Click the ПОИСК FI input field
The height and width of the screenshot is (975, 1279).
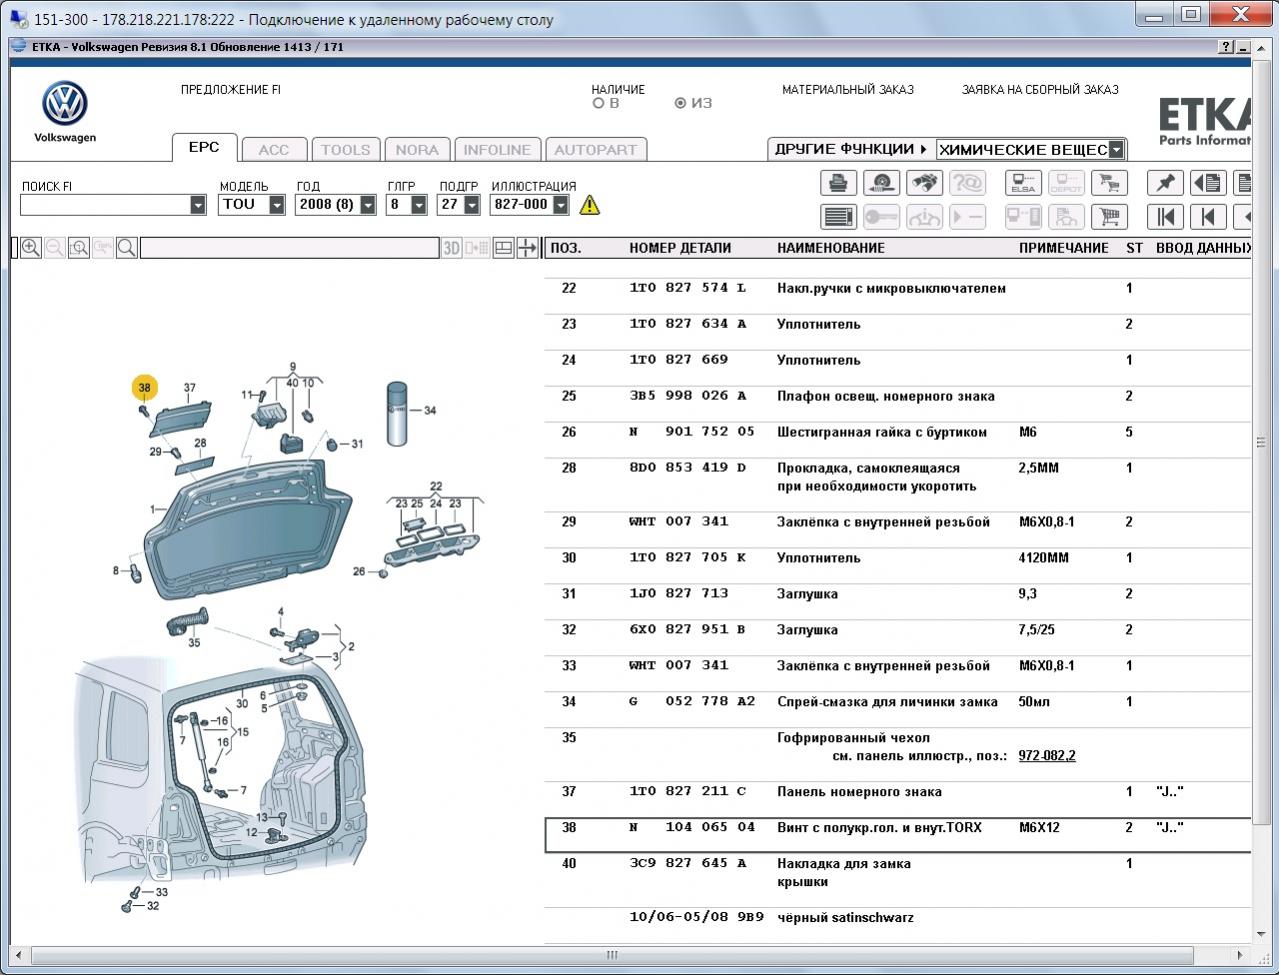pos(104,205)
